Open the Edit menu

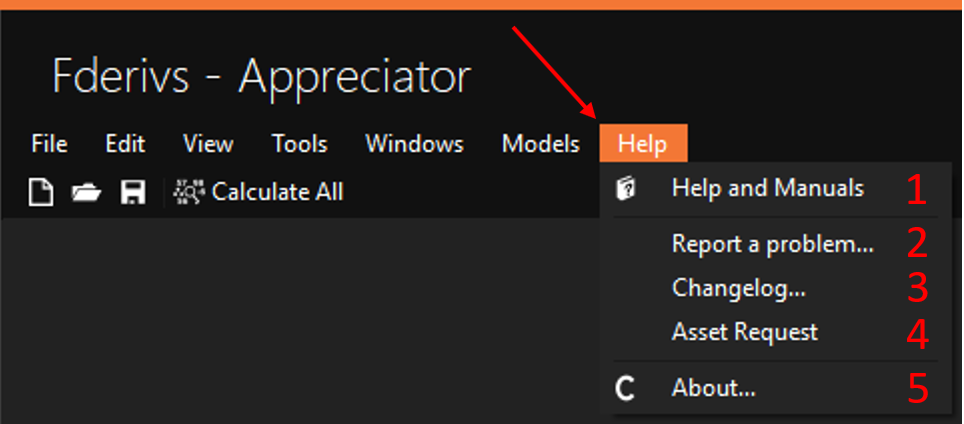click(125, 144)
